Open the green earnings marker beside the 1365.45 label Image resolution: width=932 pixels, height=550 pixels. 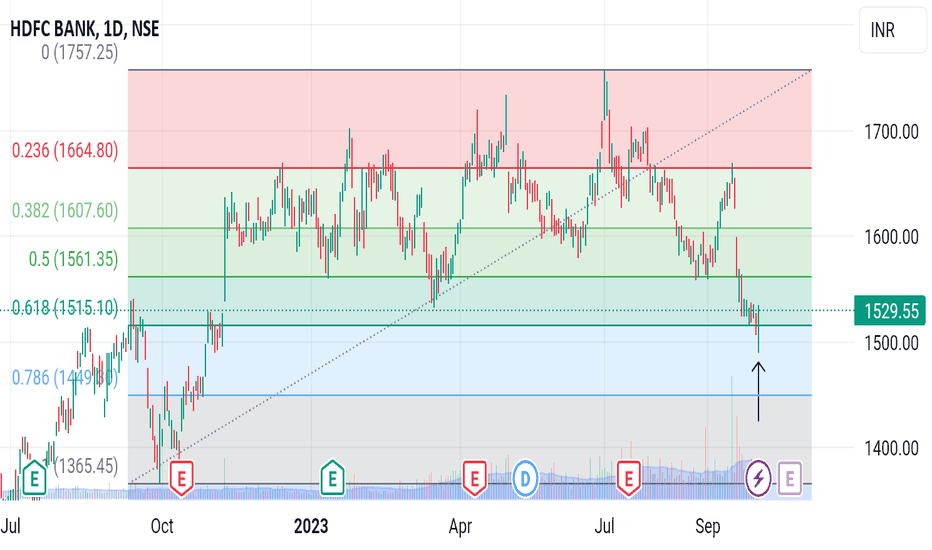34,478
